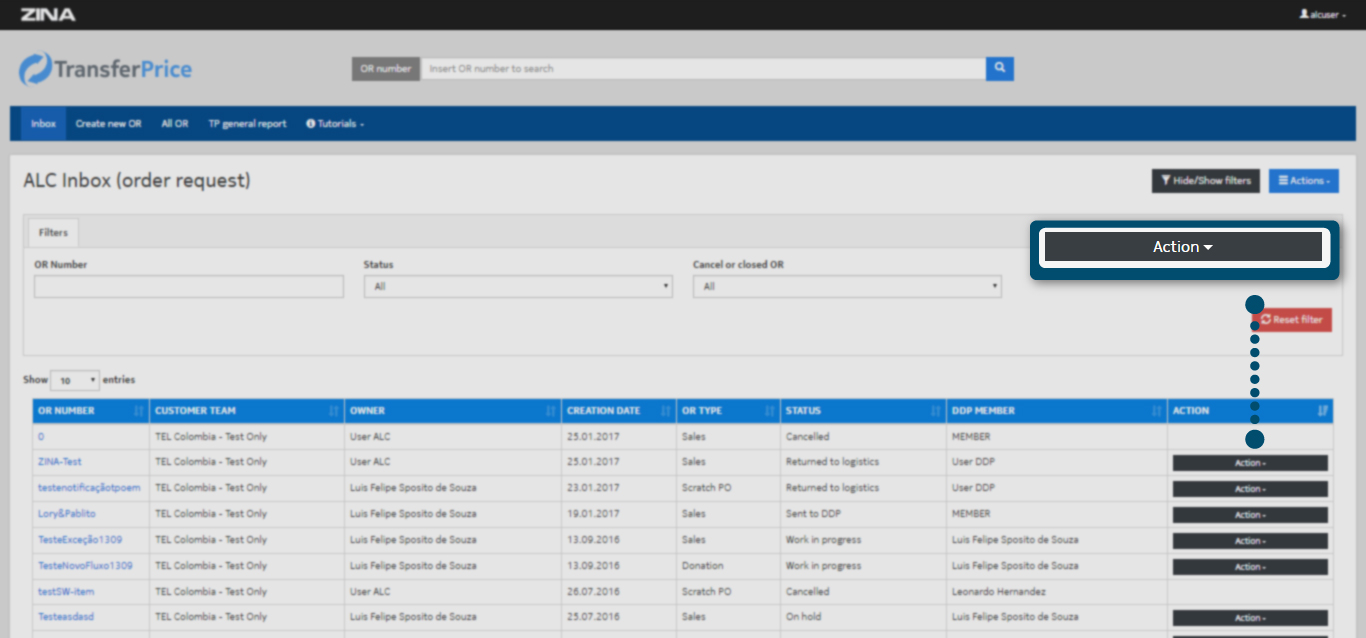The image size is (1366, 638).
Task: Click the ZINA brand logo
Action: [x=47, y=14]
